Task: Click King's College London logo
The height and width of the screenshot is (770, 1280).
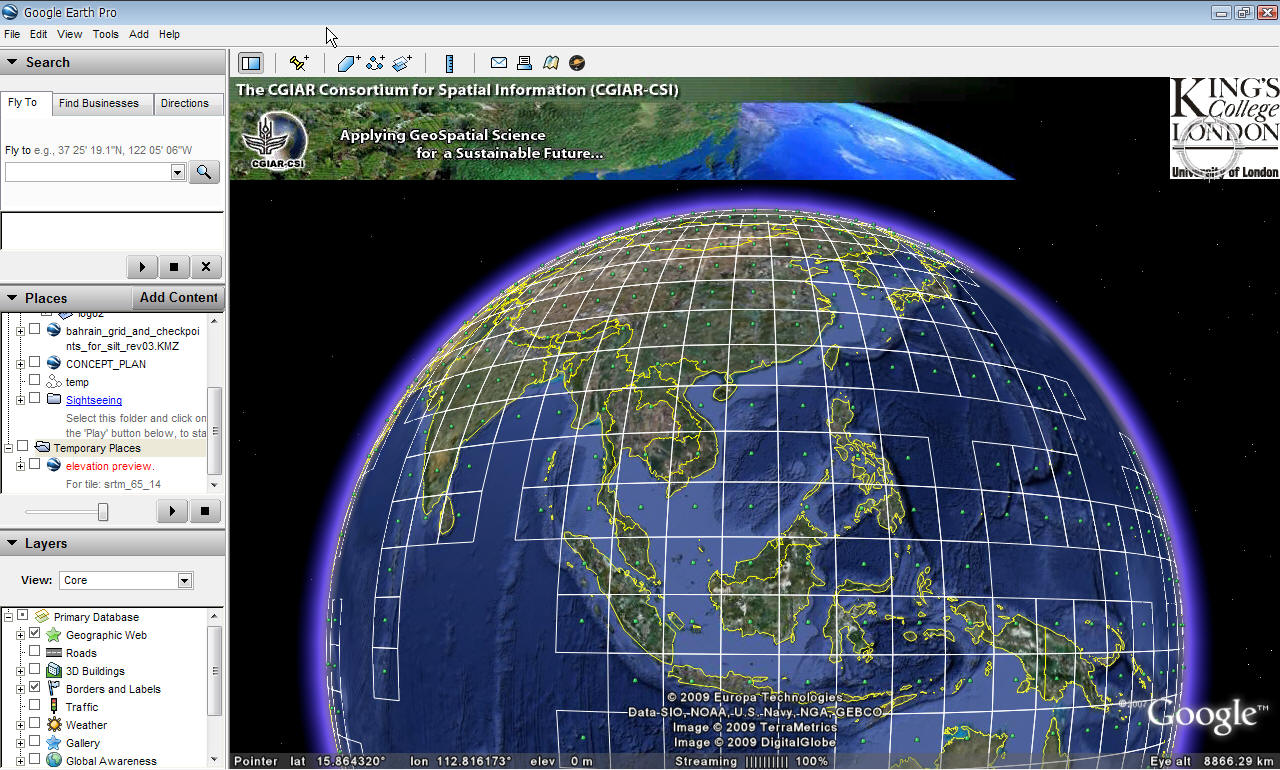Action: (1225, 129)
